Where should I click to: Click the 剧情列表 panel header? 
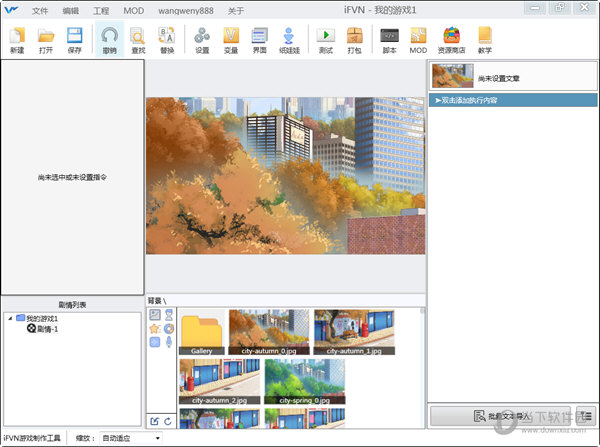72,305
